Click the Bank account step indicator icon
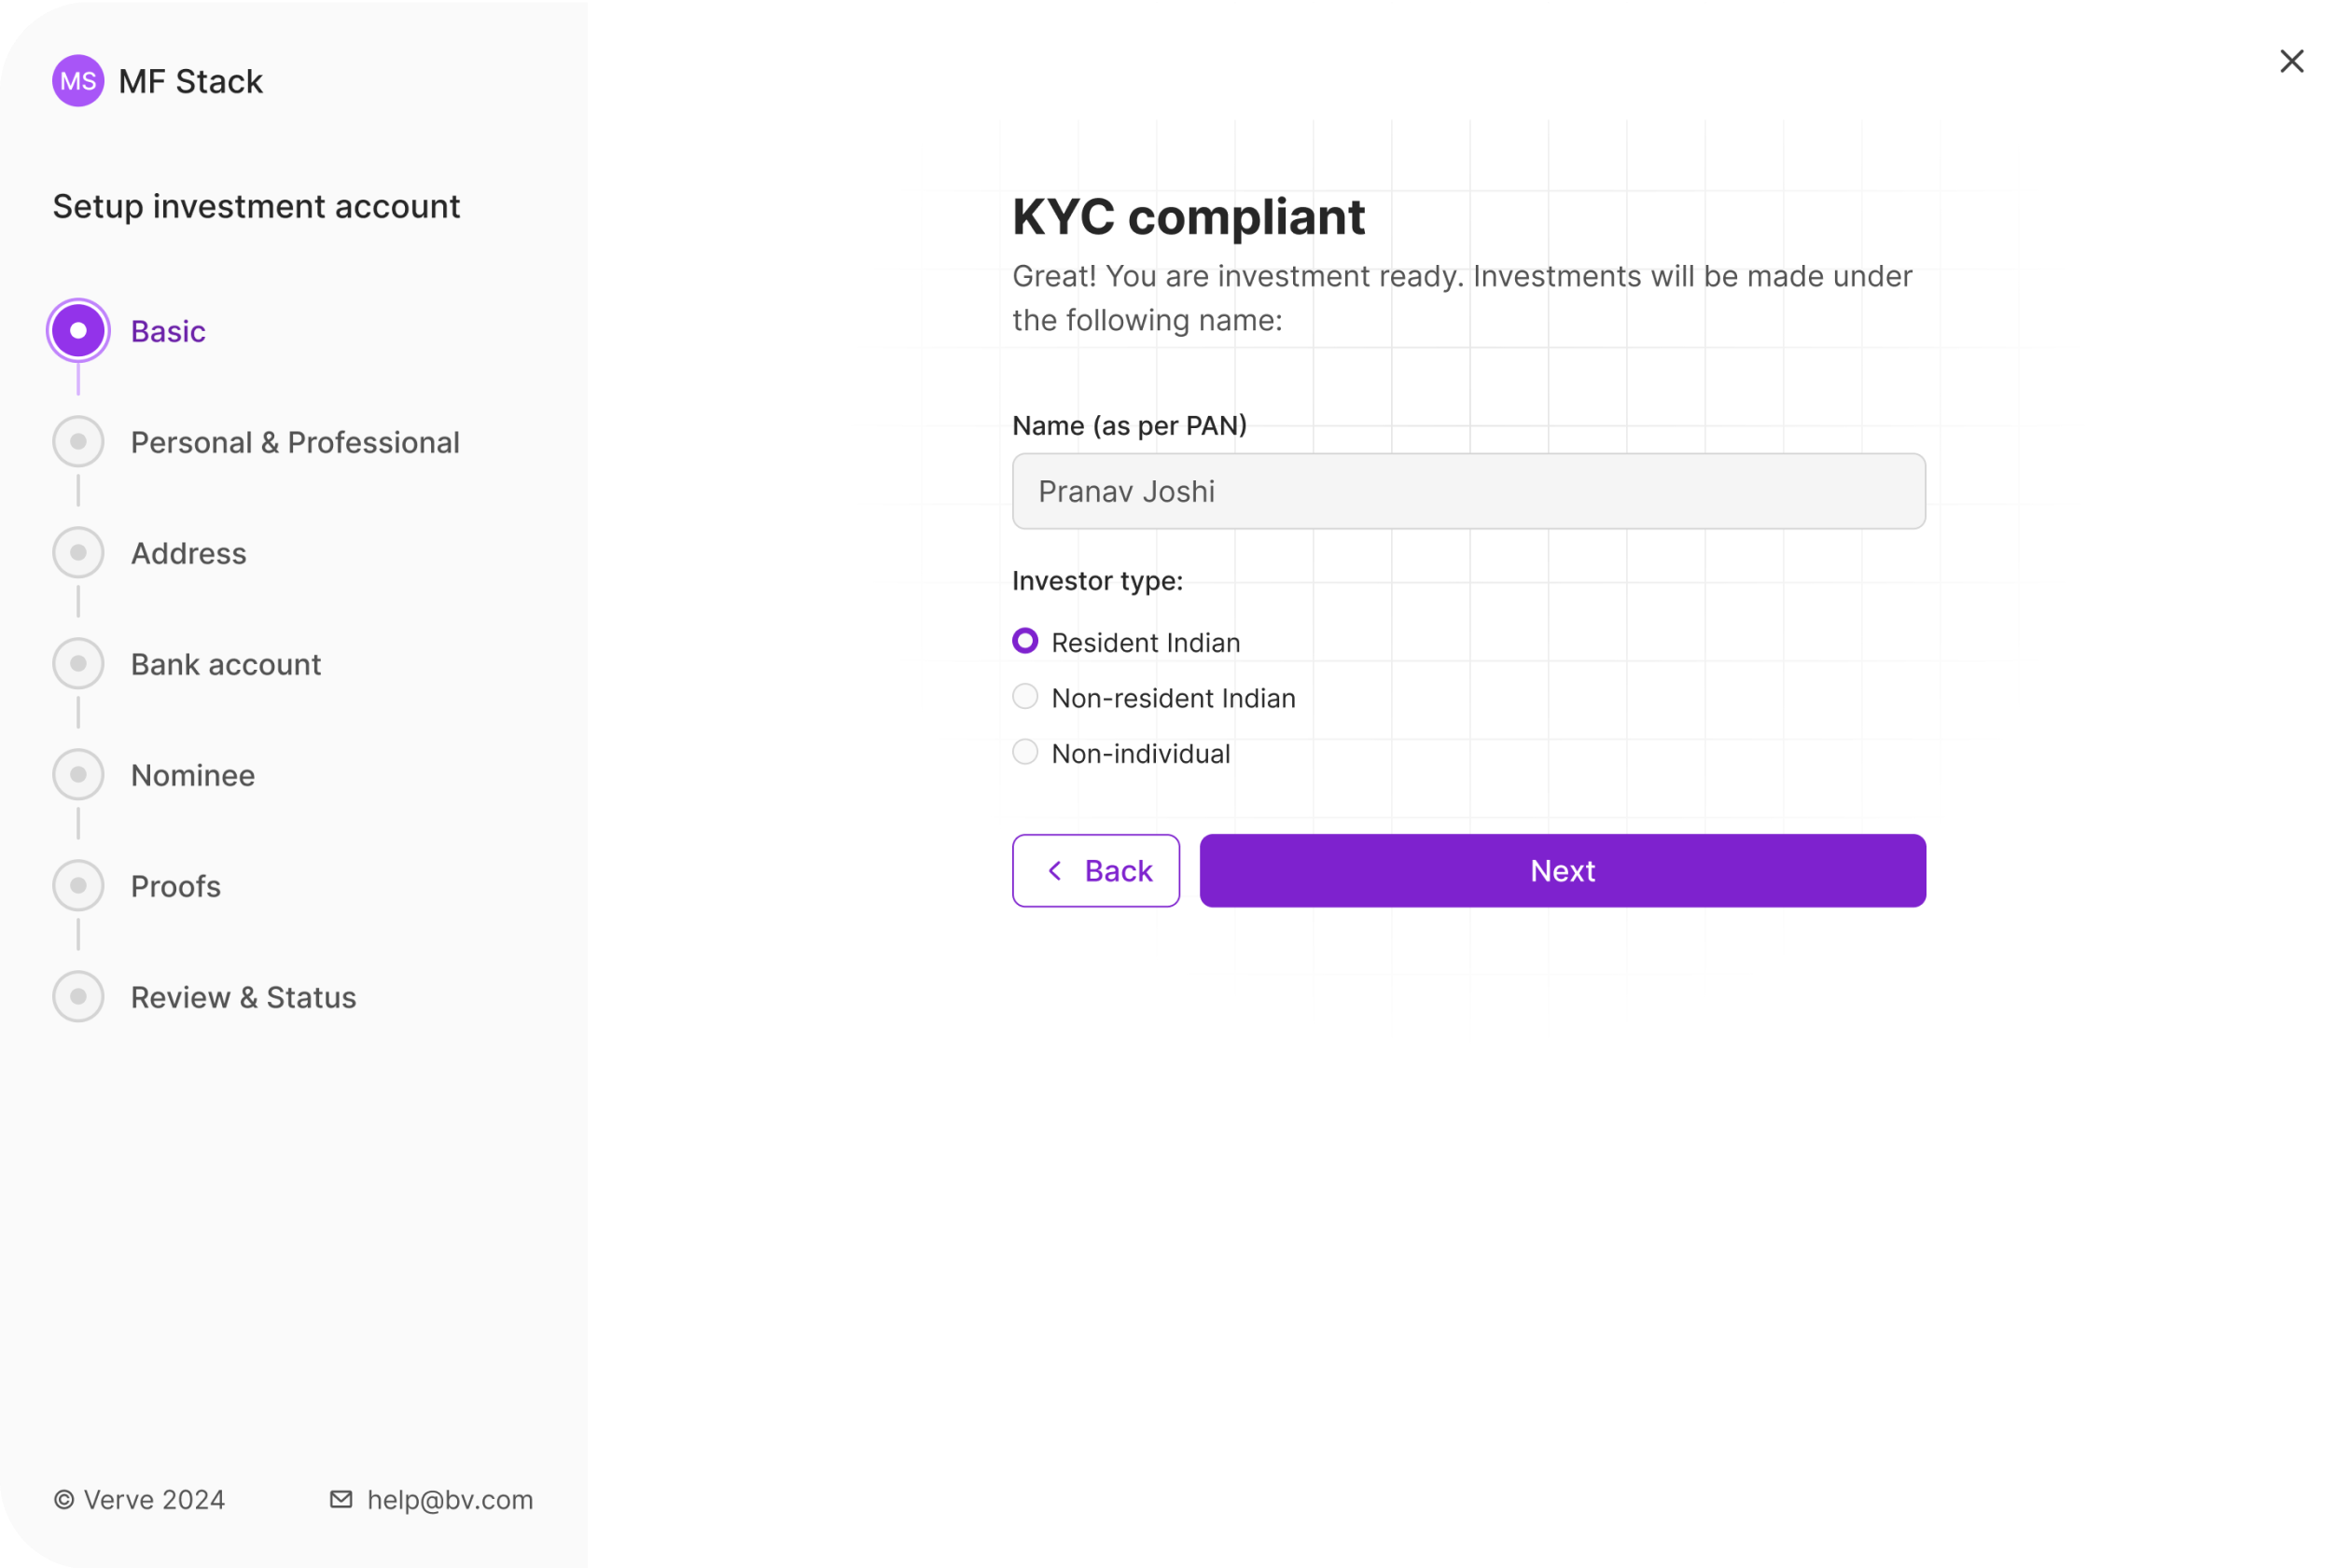Screen dimensions: 2351x1568 point(78,663)
